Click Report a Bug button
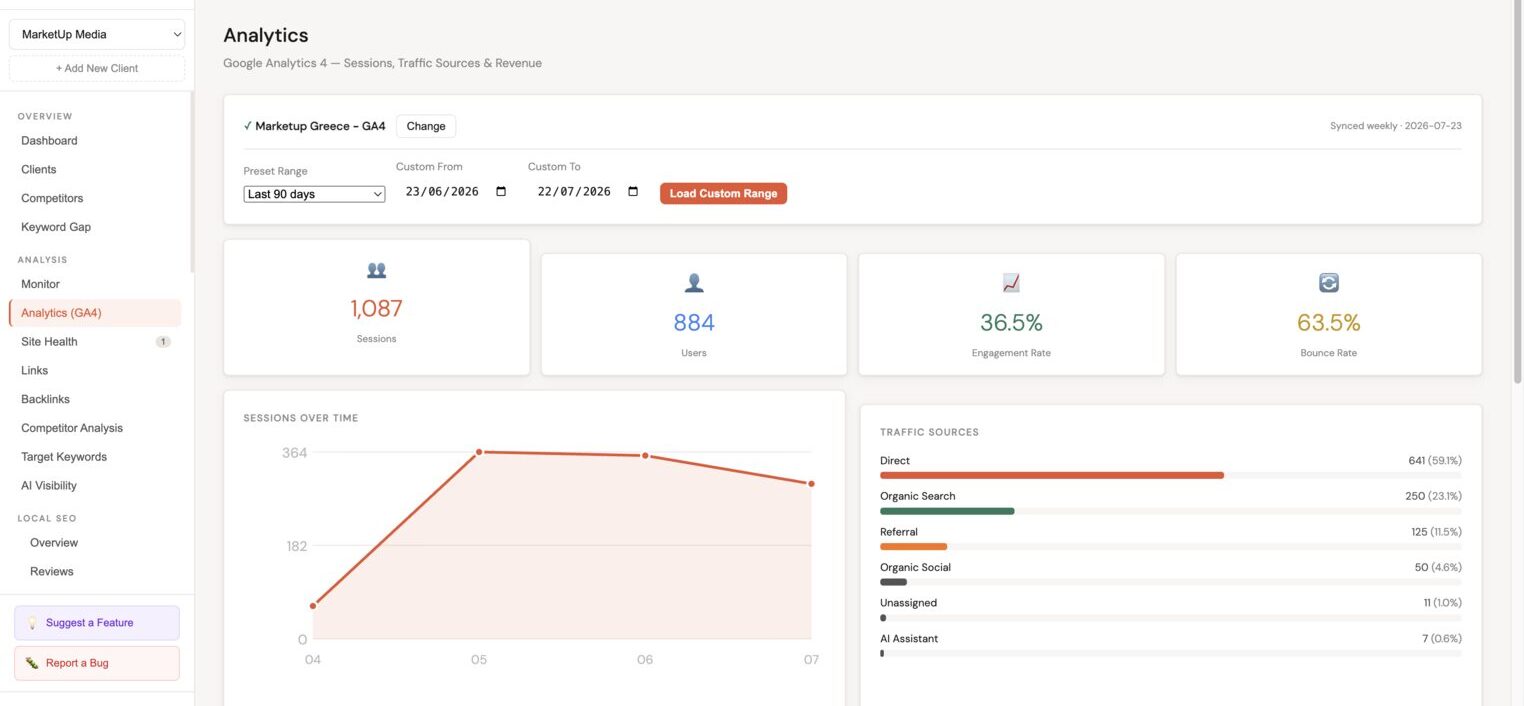This screenshot has height=706, width=1524. click(97, 663)
